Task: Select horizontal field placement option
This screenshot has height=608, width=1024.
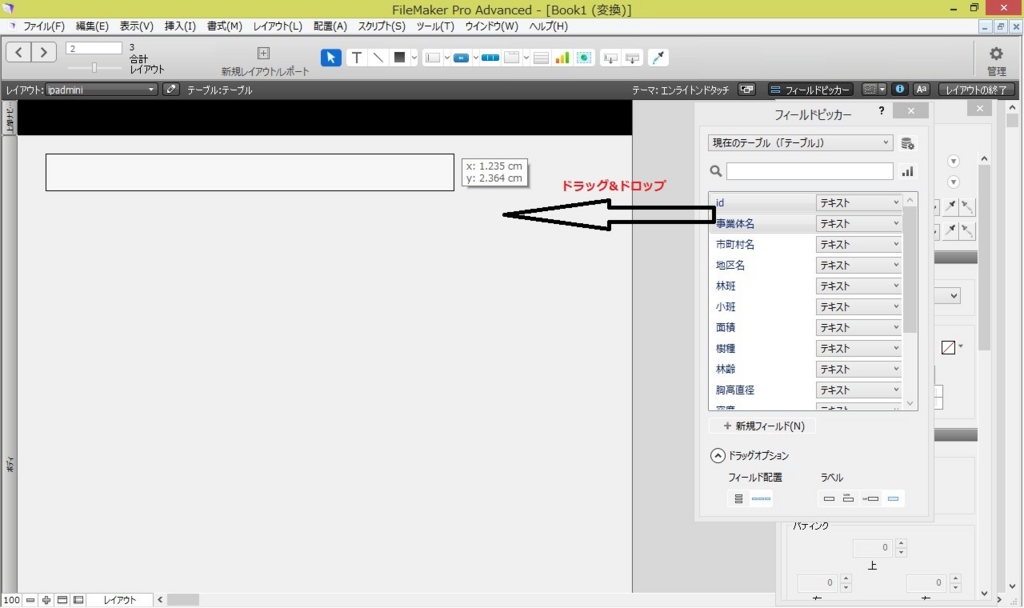Action: [761, 499]
